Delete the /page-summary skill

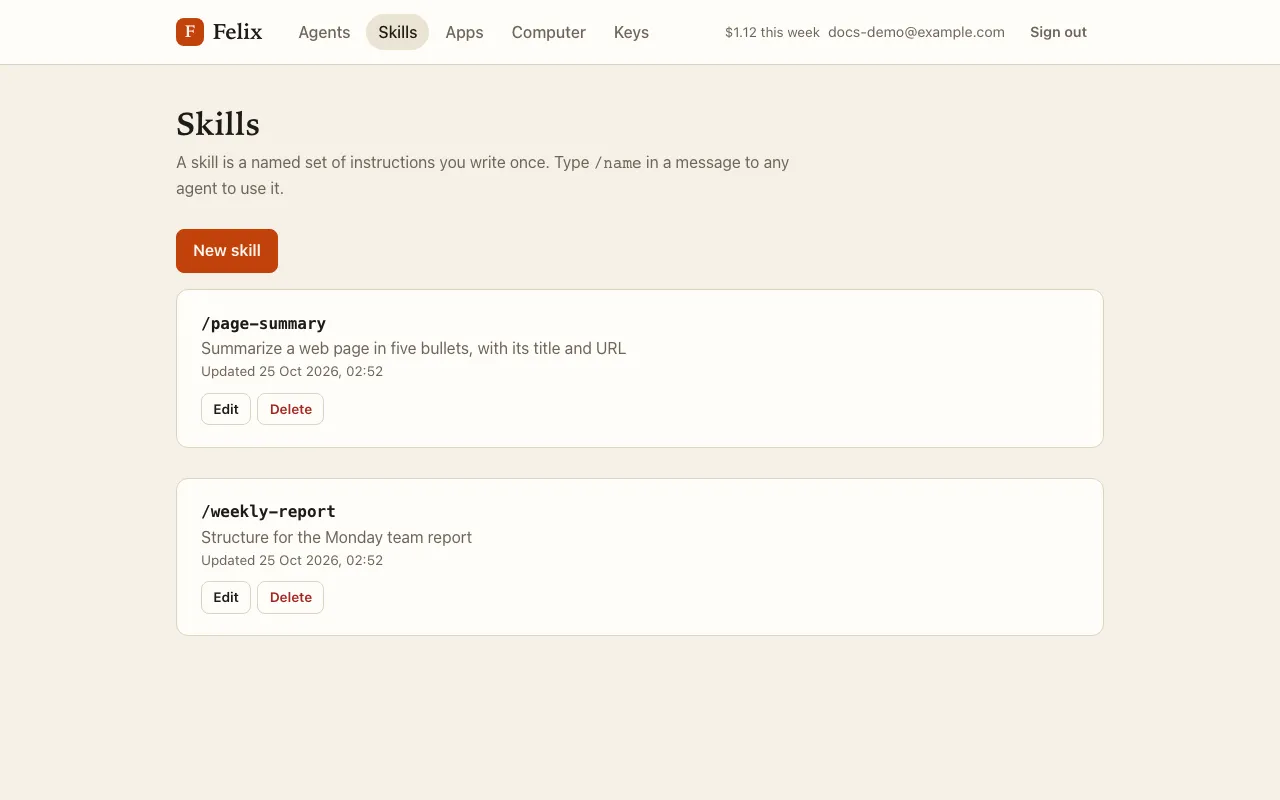point(291,409)
